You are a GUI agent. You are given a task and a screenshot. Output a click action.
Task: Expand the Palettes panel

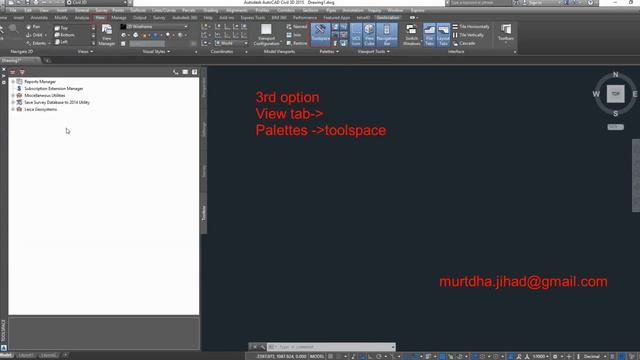(x=329, y=52)
